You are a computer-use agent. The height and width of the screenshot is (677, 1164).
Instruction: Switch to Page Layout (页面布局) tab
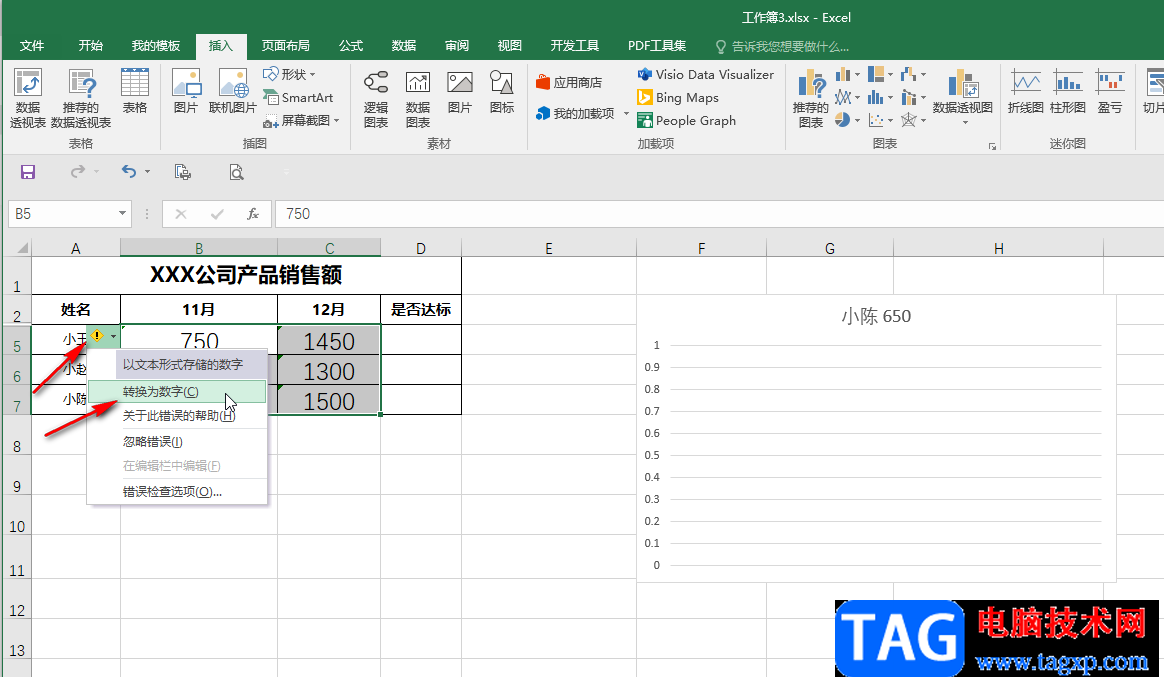click(285, 46)
